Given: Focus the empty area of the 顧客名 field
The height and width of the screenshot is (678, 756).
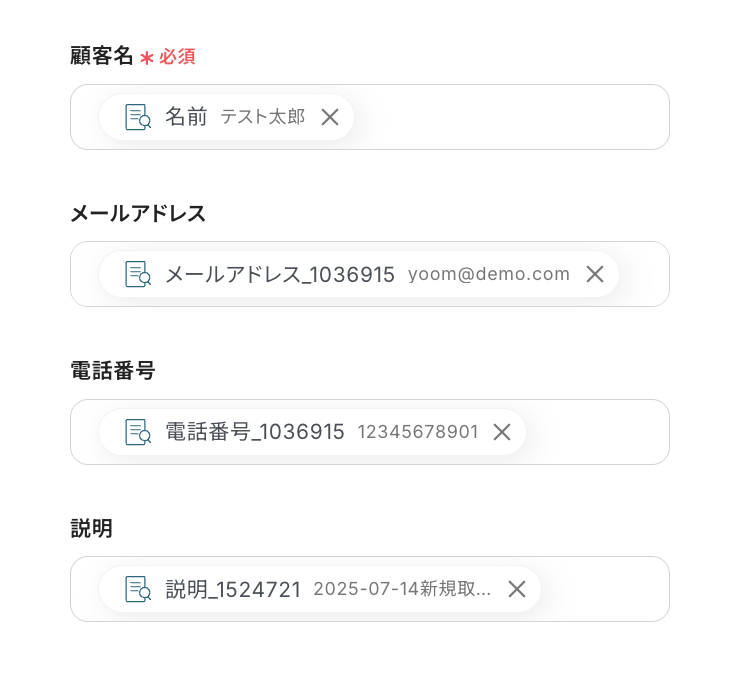Looking at the screenshot, I should [510, 117].
